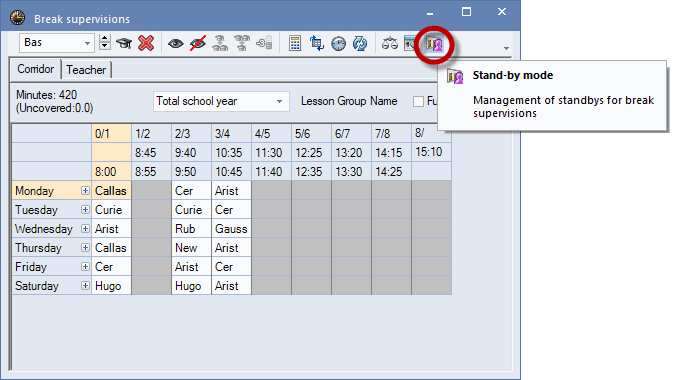Expand the Monday row plus button

85,191
